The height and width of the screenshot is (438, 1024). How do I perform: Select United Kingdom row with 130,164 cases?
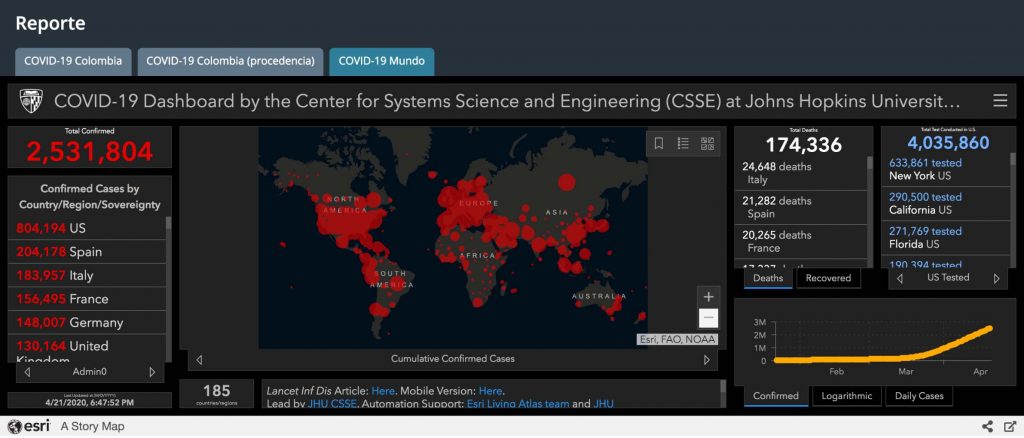[86, 348]
